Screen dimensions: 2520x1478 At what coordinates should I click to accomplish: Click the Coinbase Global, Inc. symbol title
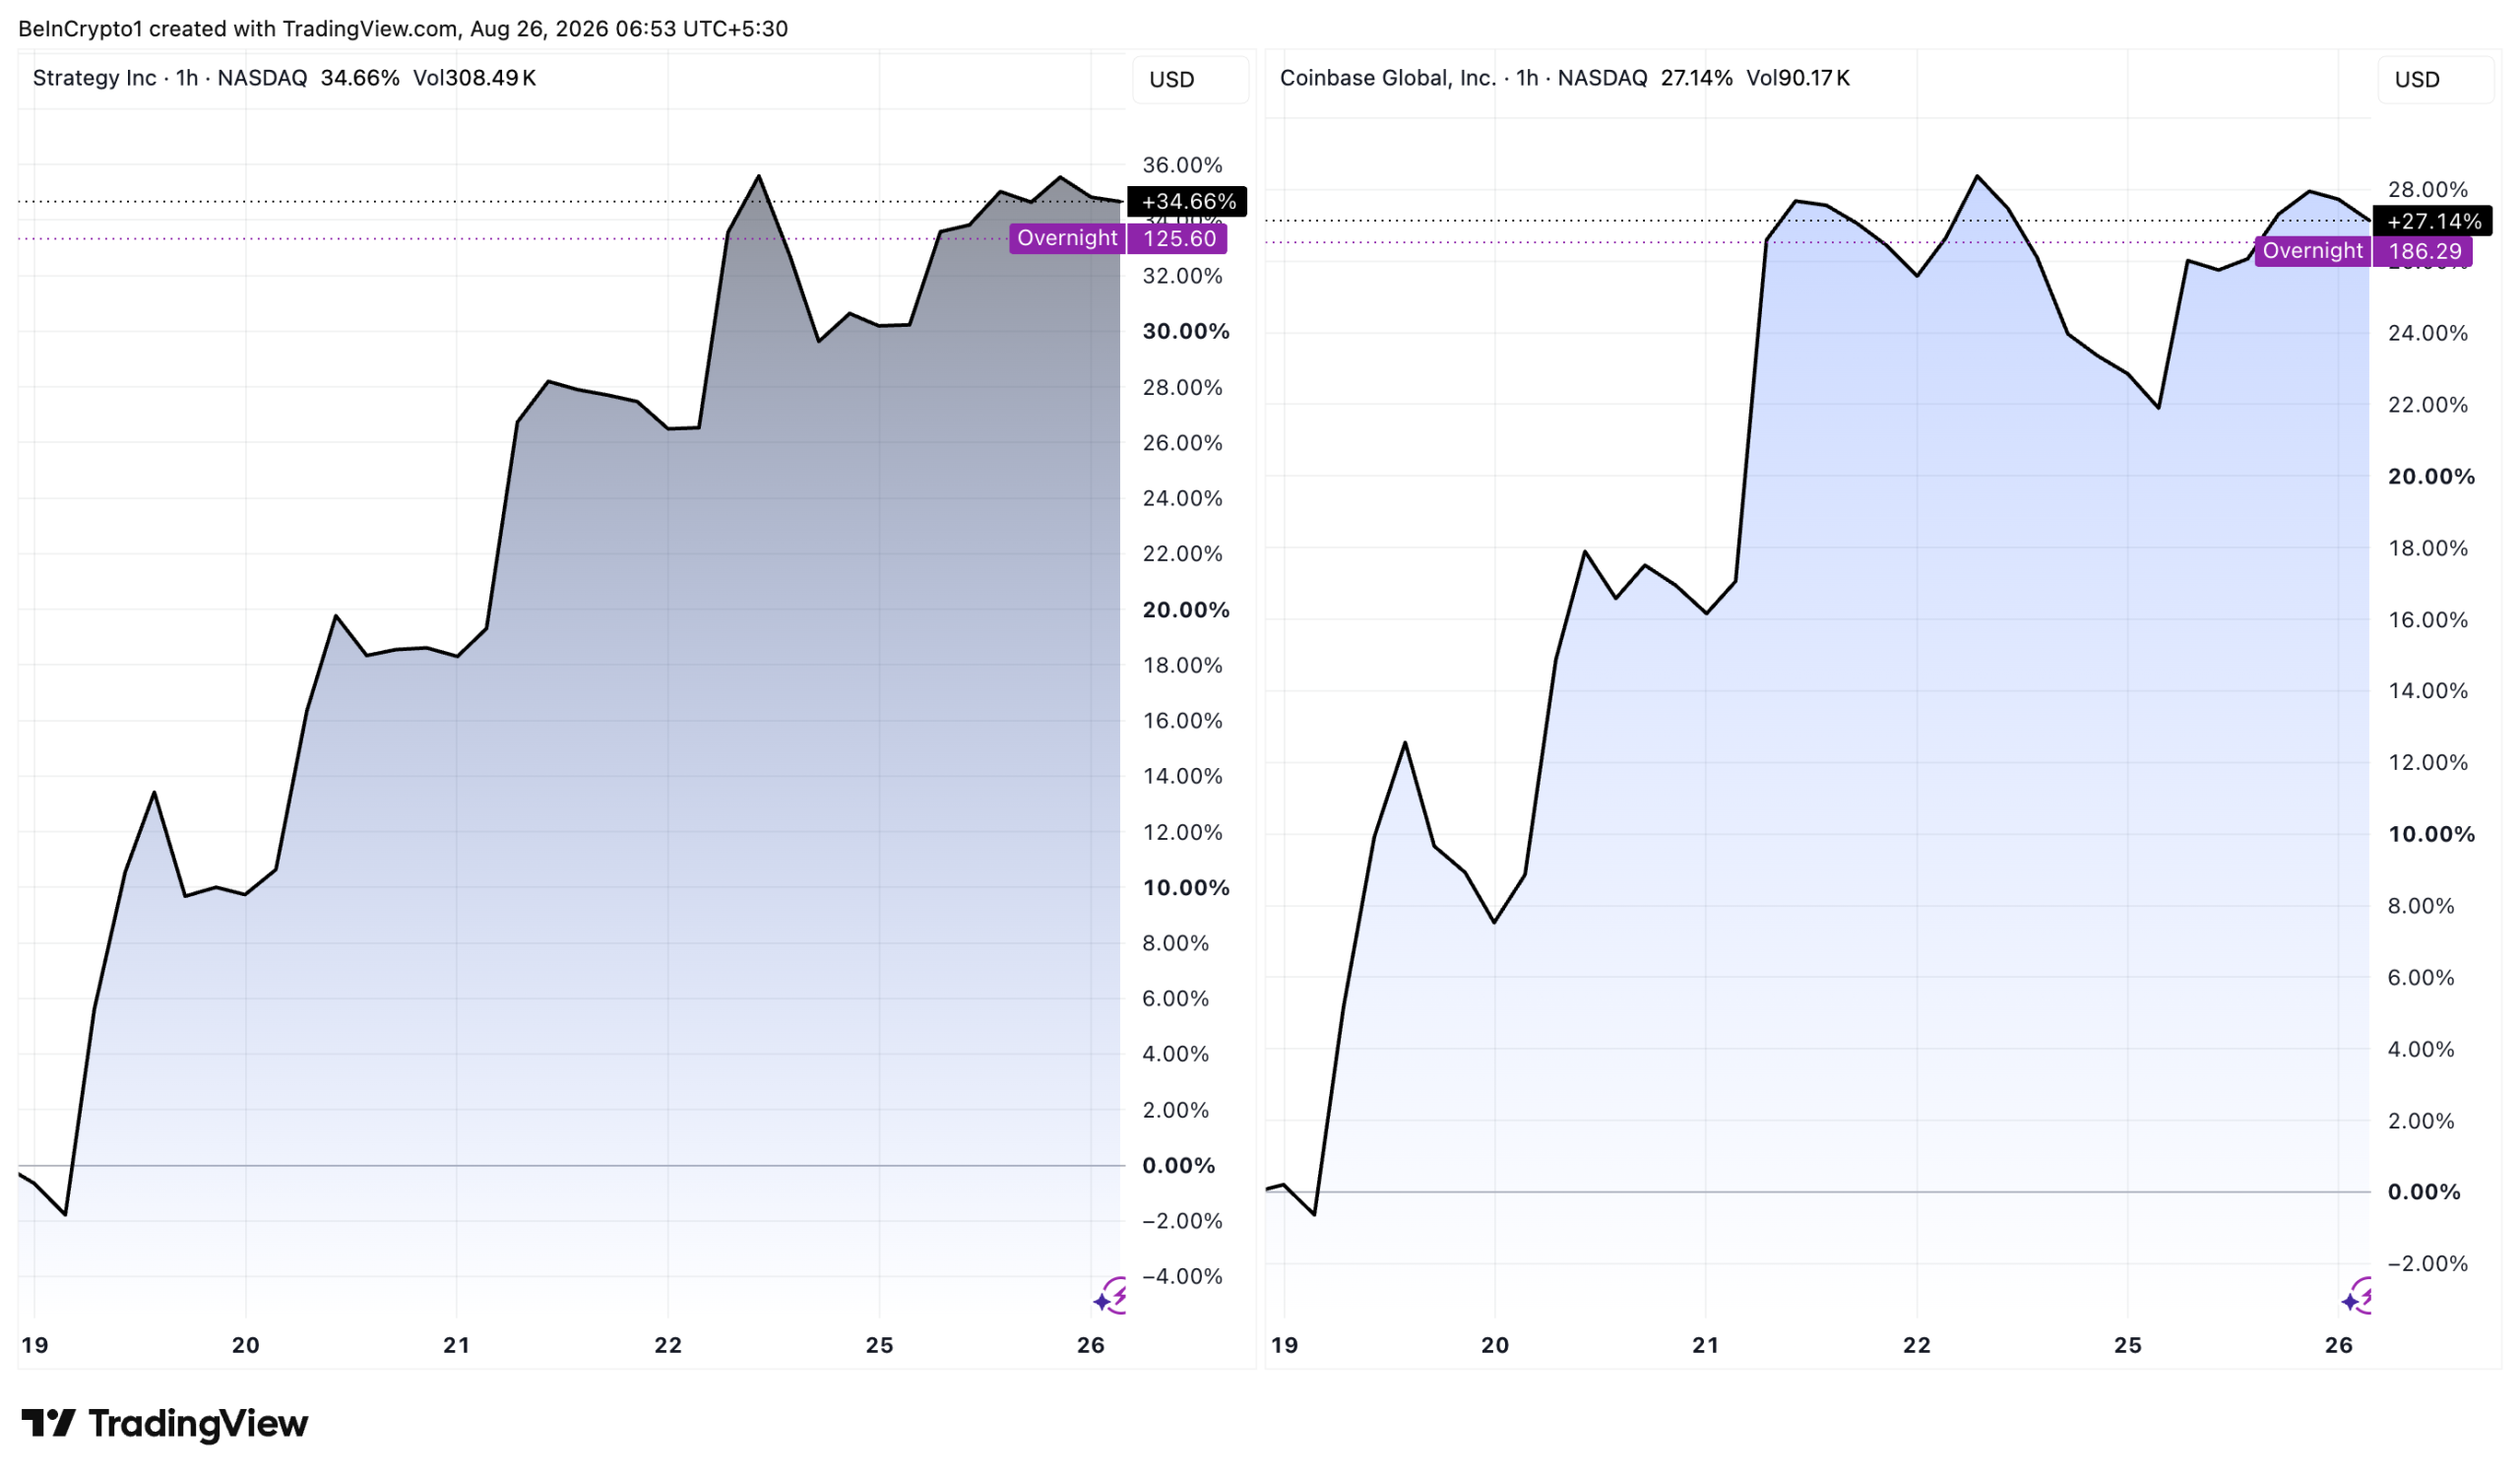[x=1388, y=78]
